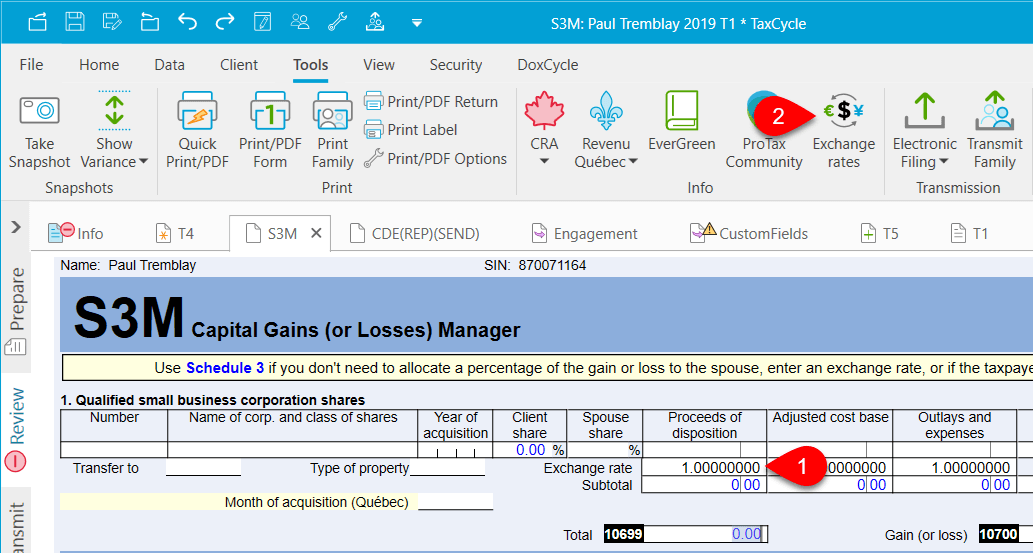
Task: Click the Save disk icon
Action: click(75, 23)
